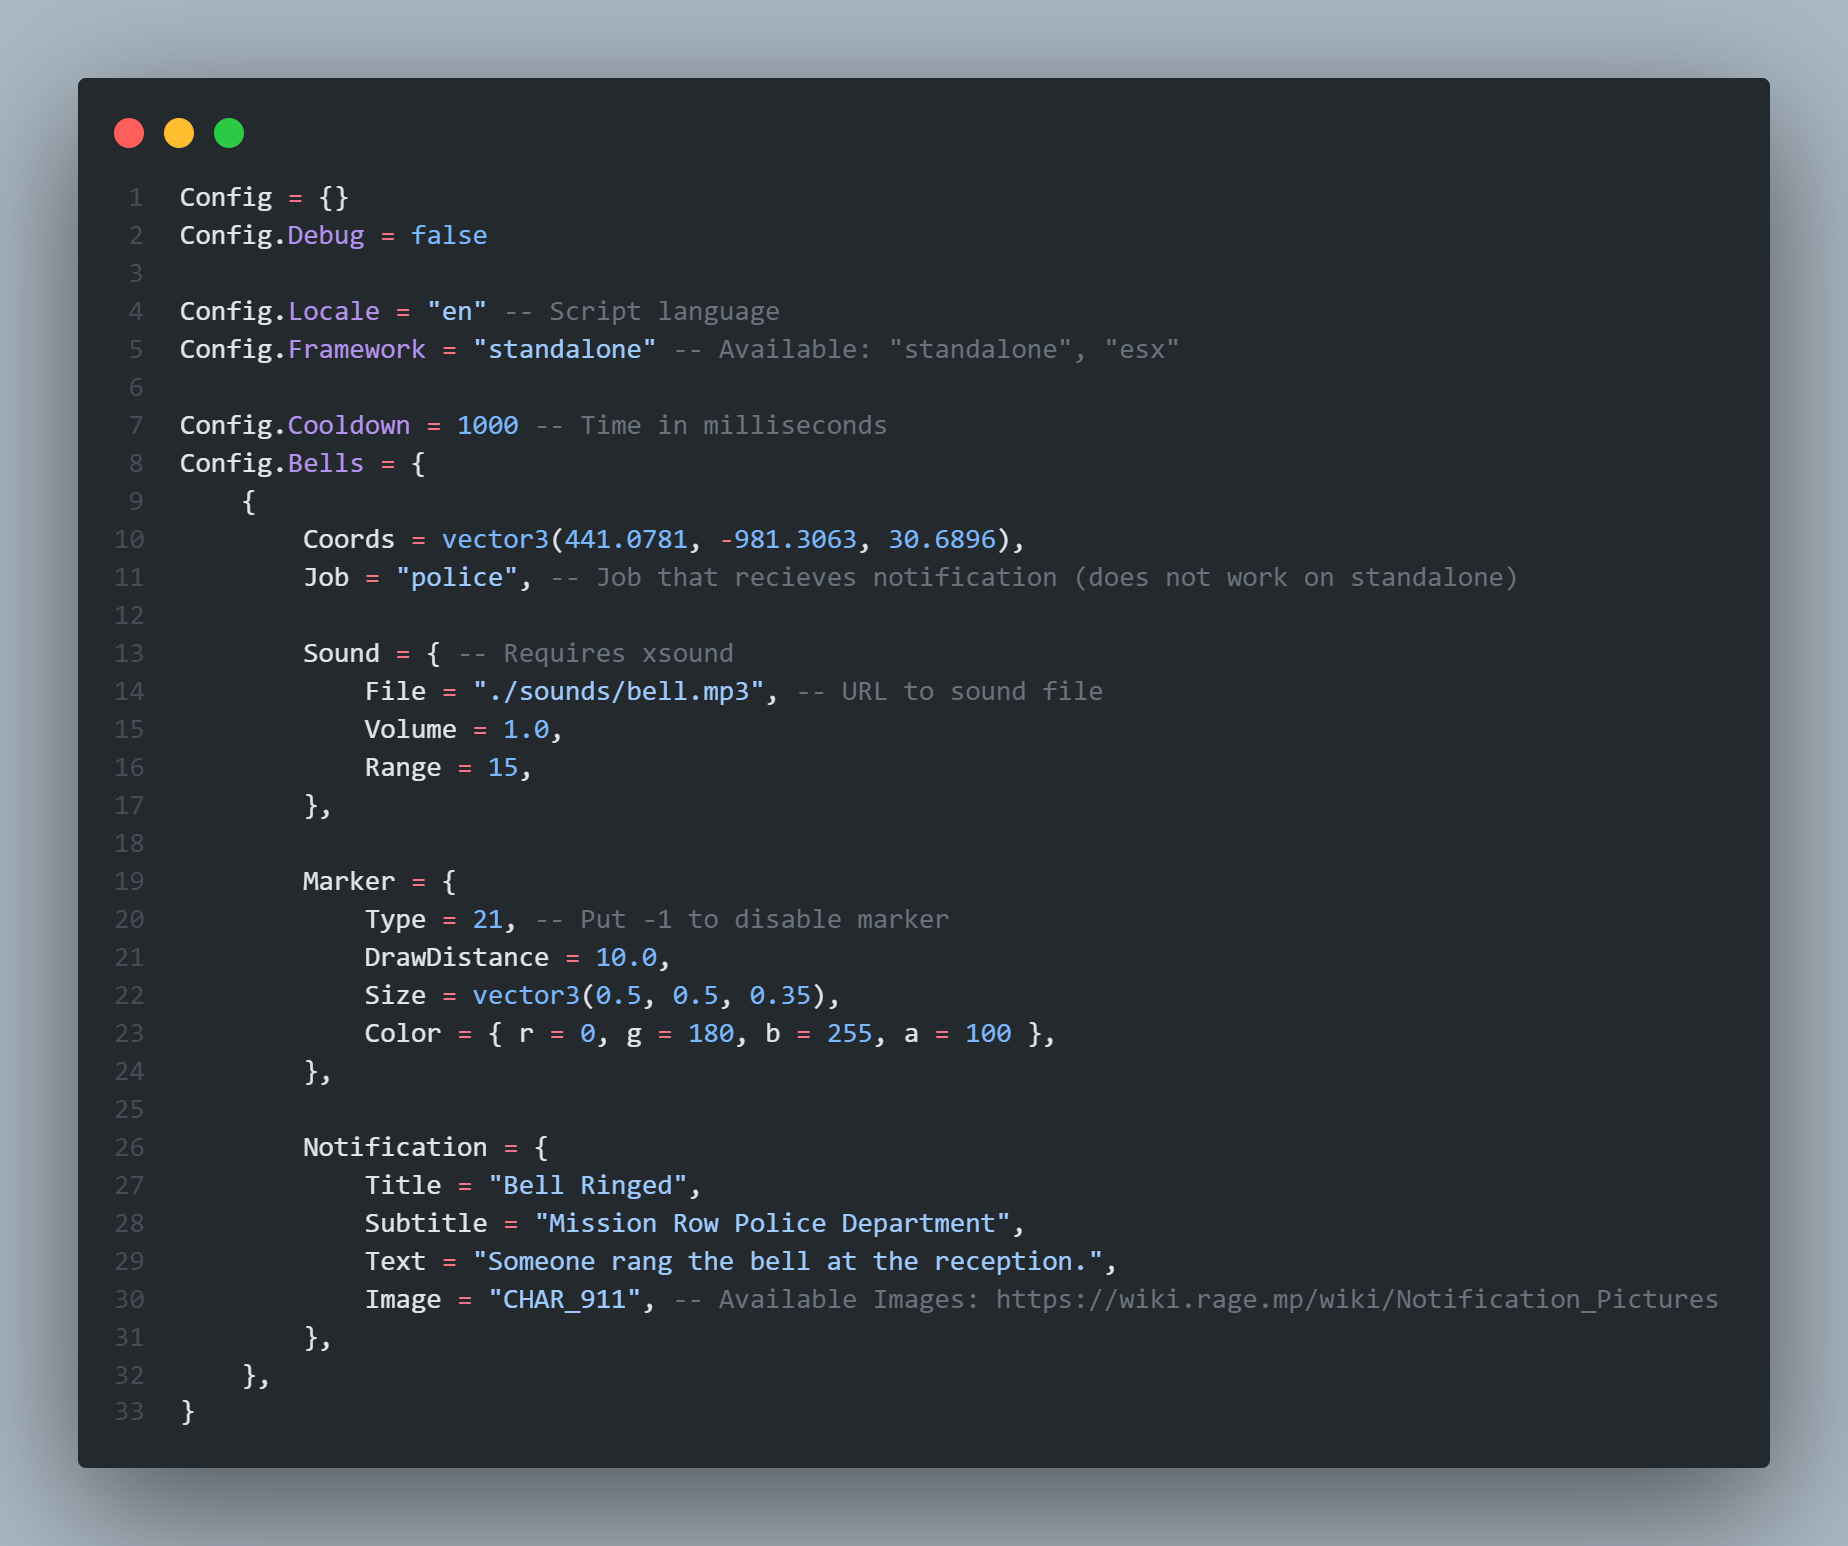Click the false value of Config.Debug
The image size is (1848, 1546).
pyautogui.click(x=449, y=235)
